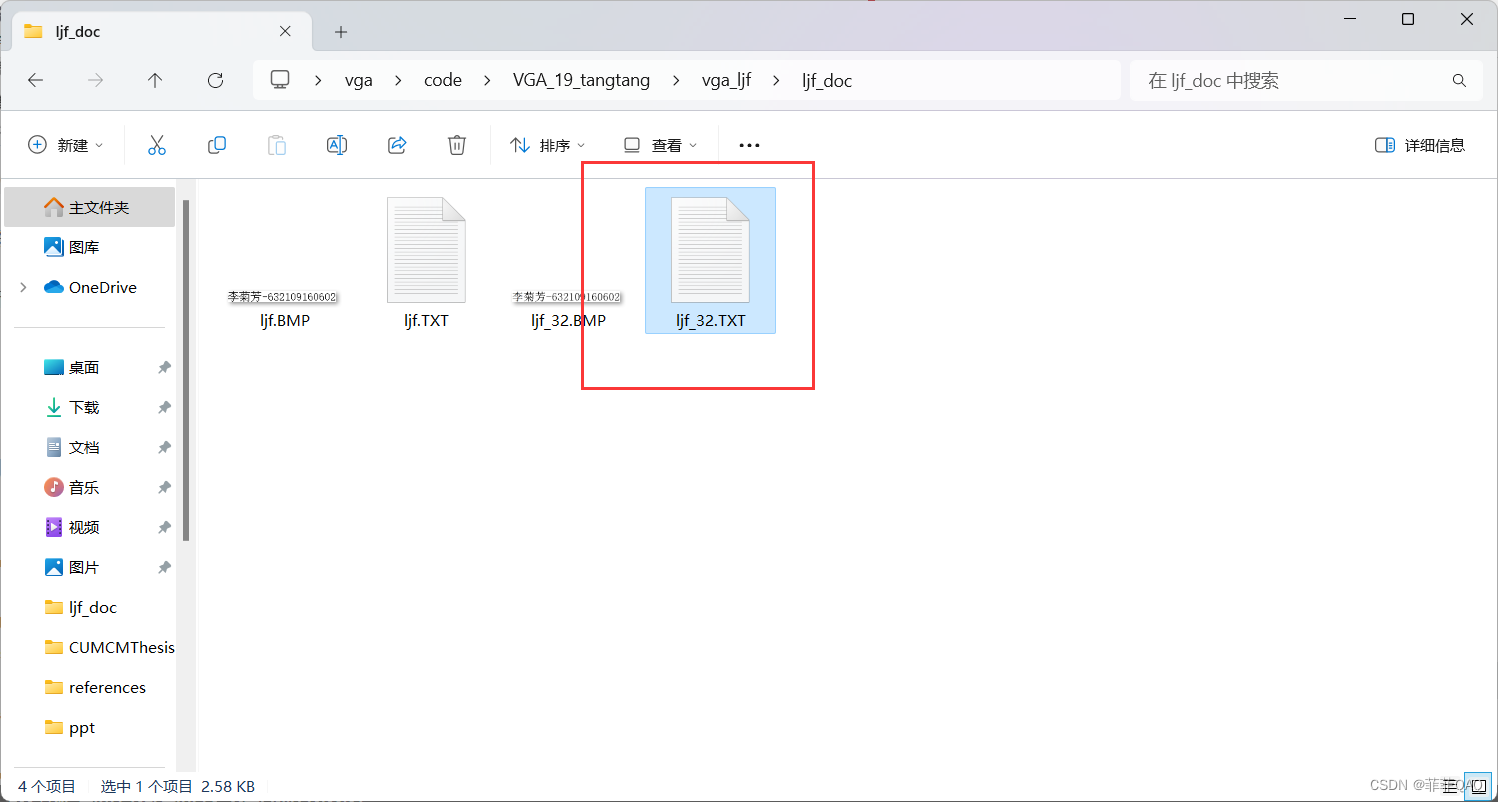Go forward with the right arrow
The image size is (1498, 802).
click(x=96, y=81)
